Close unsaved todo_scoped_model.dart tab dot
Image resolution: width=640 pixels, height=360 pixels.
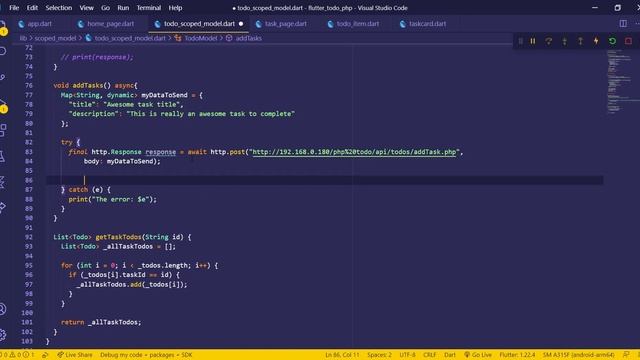pos(241,24)
